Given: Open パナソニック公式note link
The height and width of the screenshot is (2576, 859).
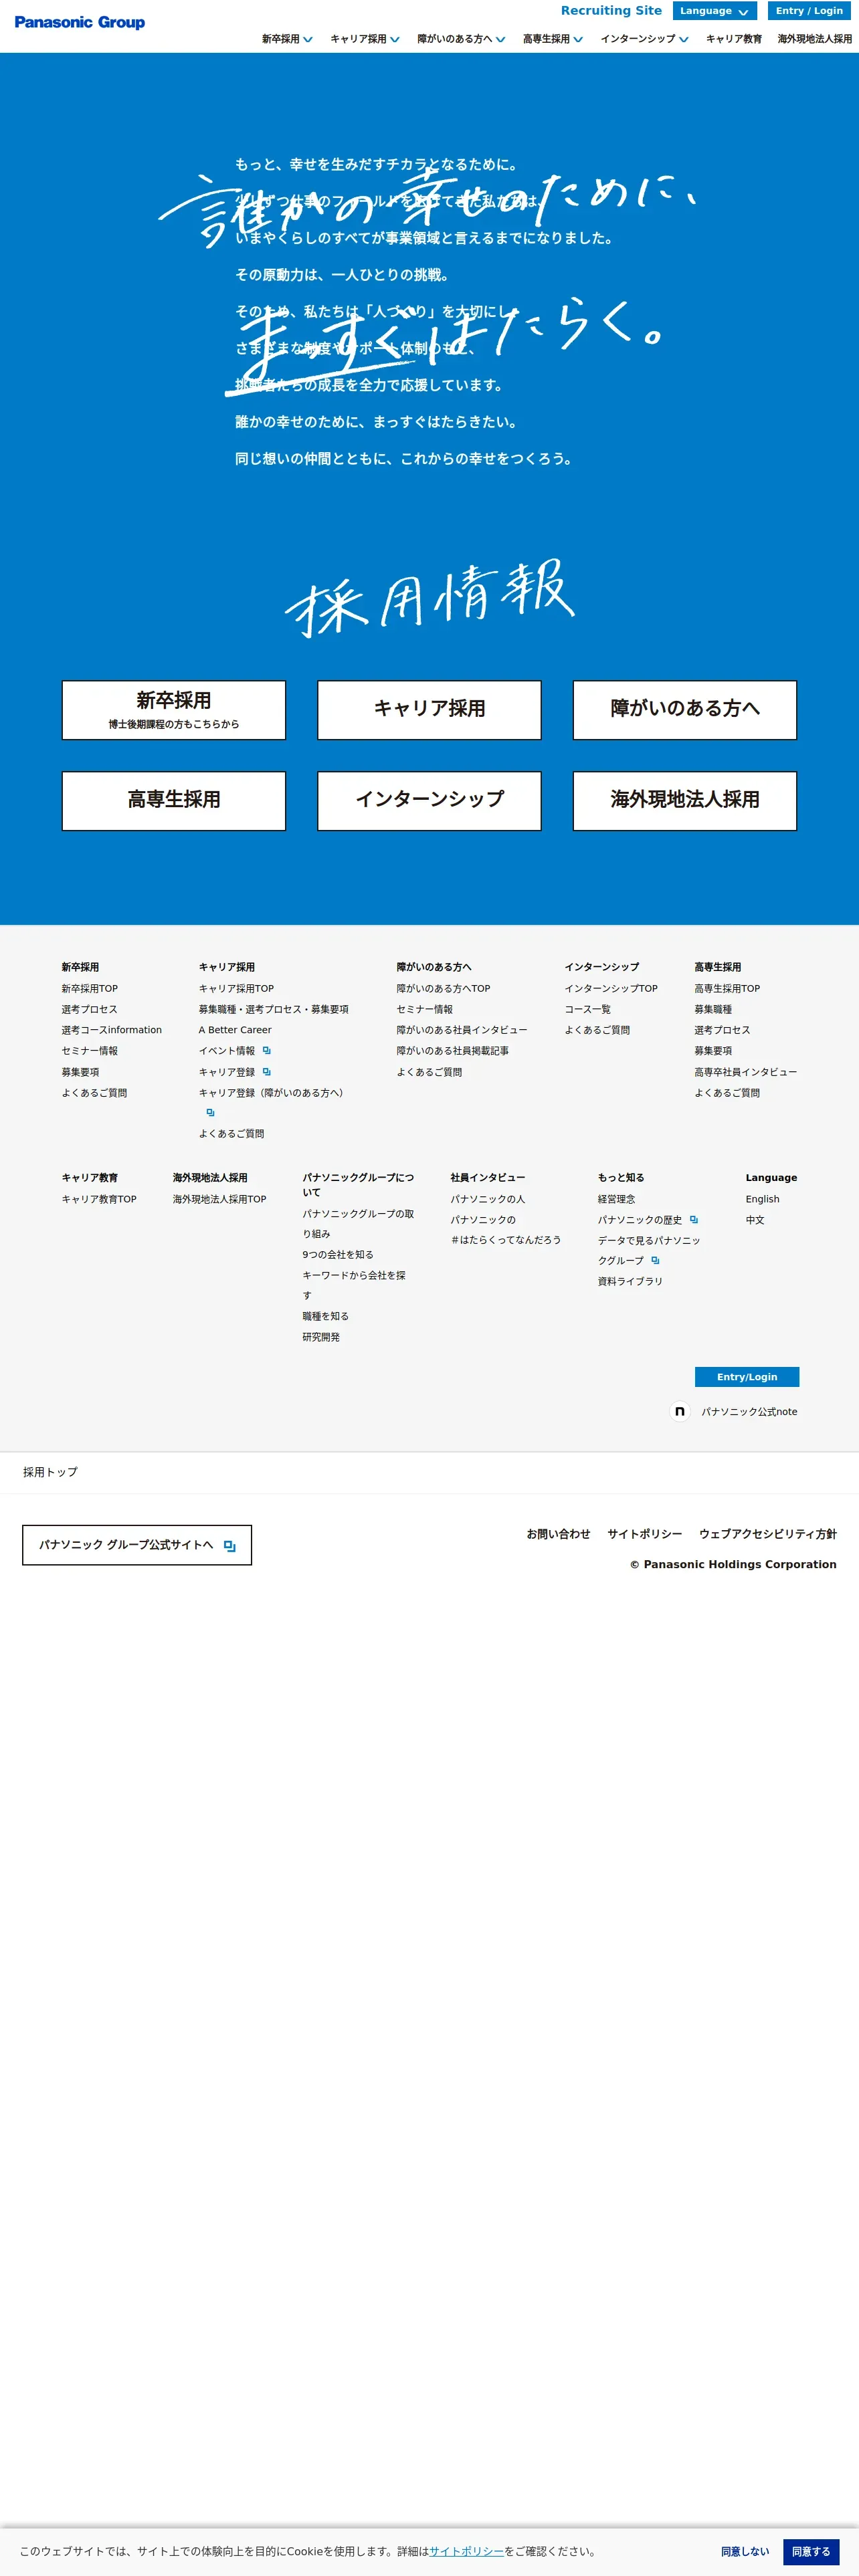Looking at the screenshot, I should point(749,1412).
